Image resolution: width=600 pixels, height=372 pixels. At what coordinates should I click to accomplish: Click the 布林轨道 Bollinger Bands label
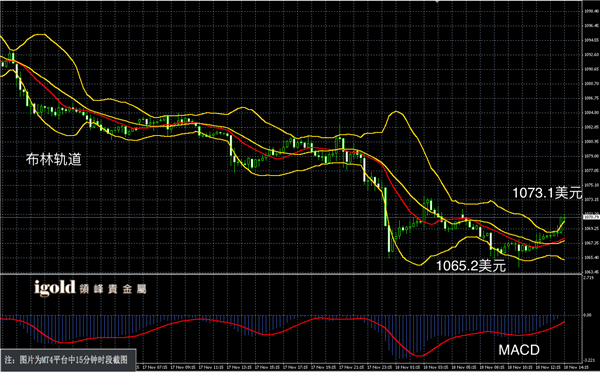(54, 159)
